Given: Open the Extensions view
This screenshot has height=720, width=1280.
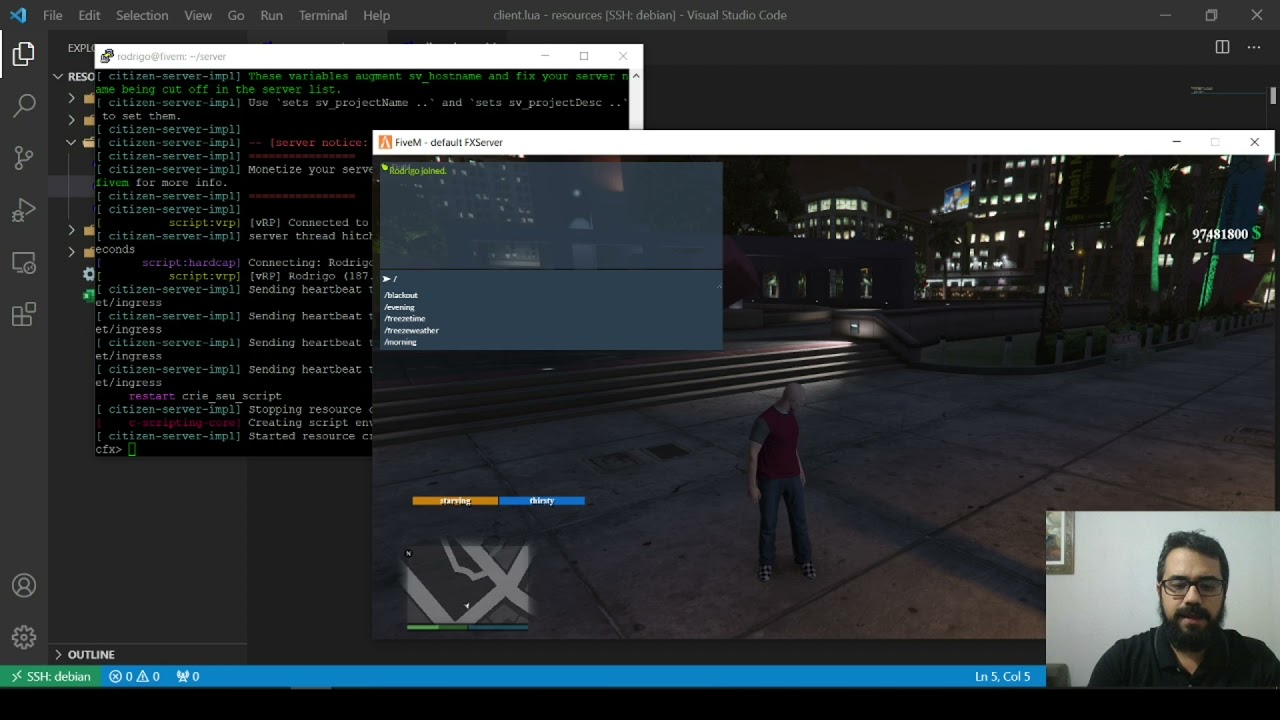Looking at the screenshot, I should [24, 315].
